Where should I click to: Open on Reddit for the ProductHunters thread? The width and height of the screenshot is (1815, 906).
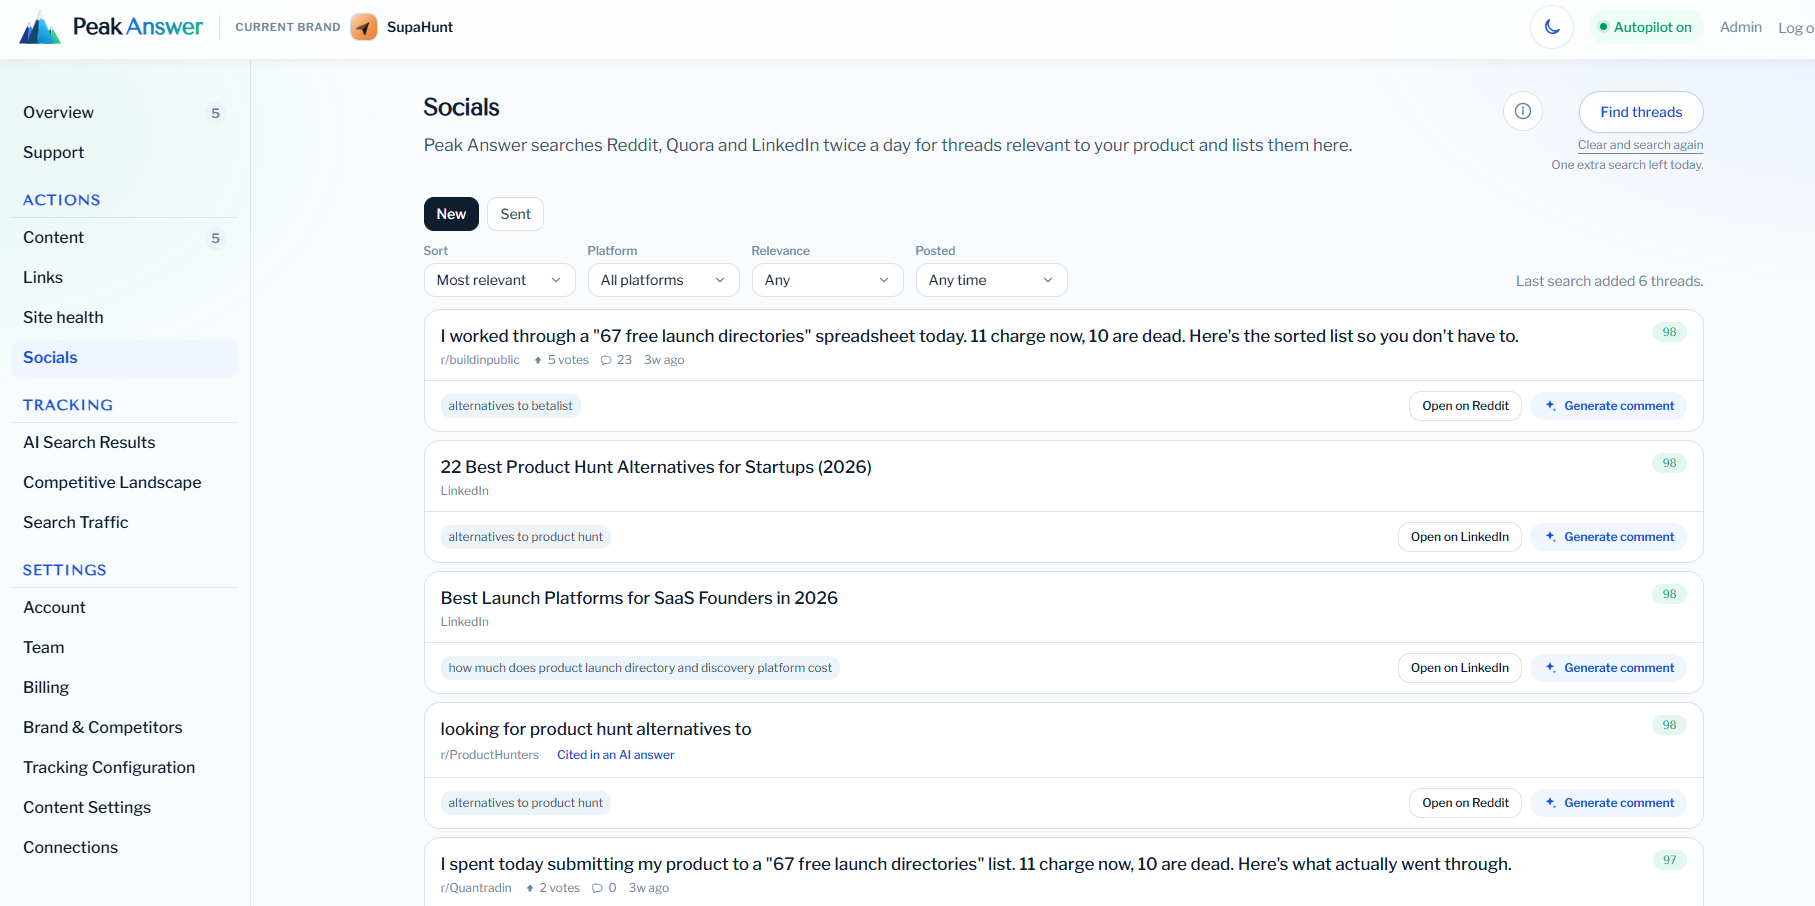[1465, 803]
